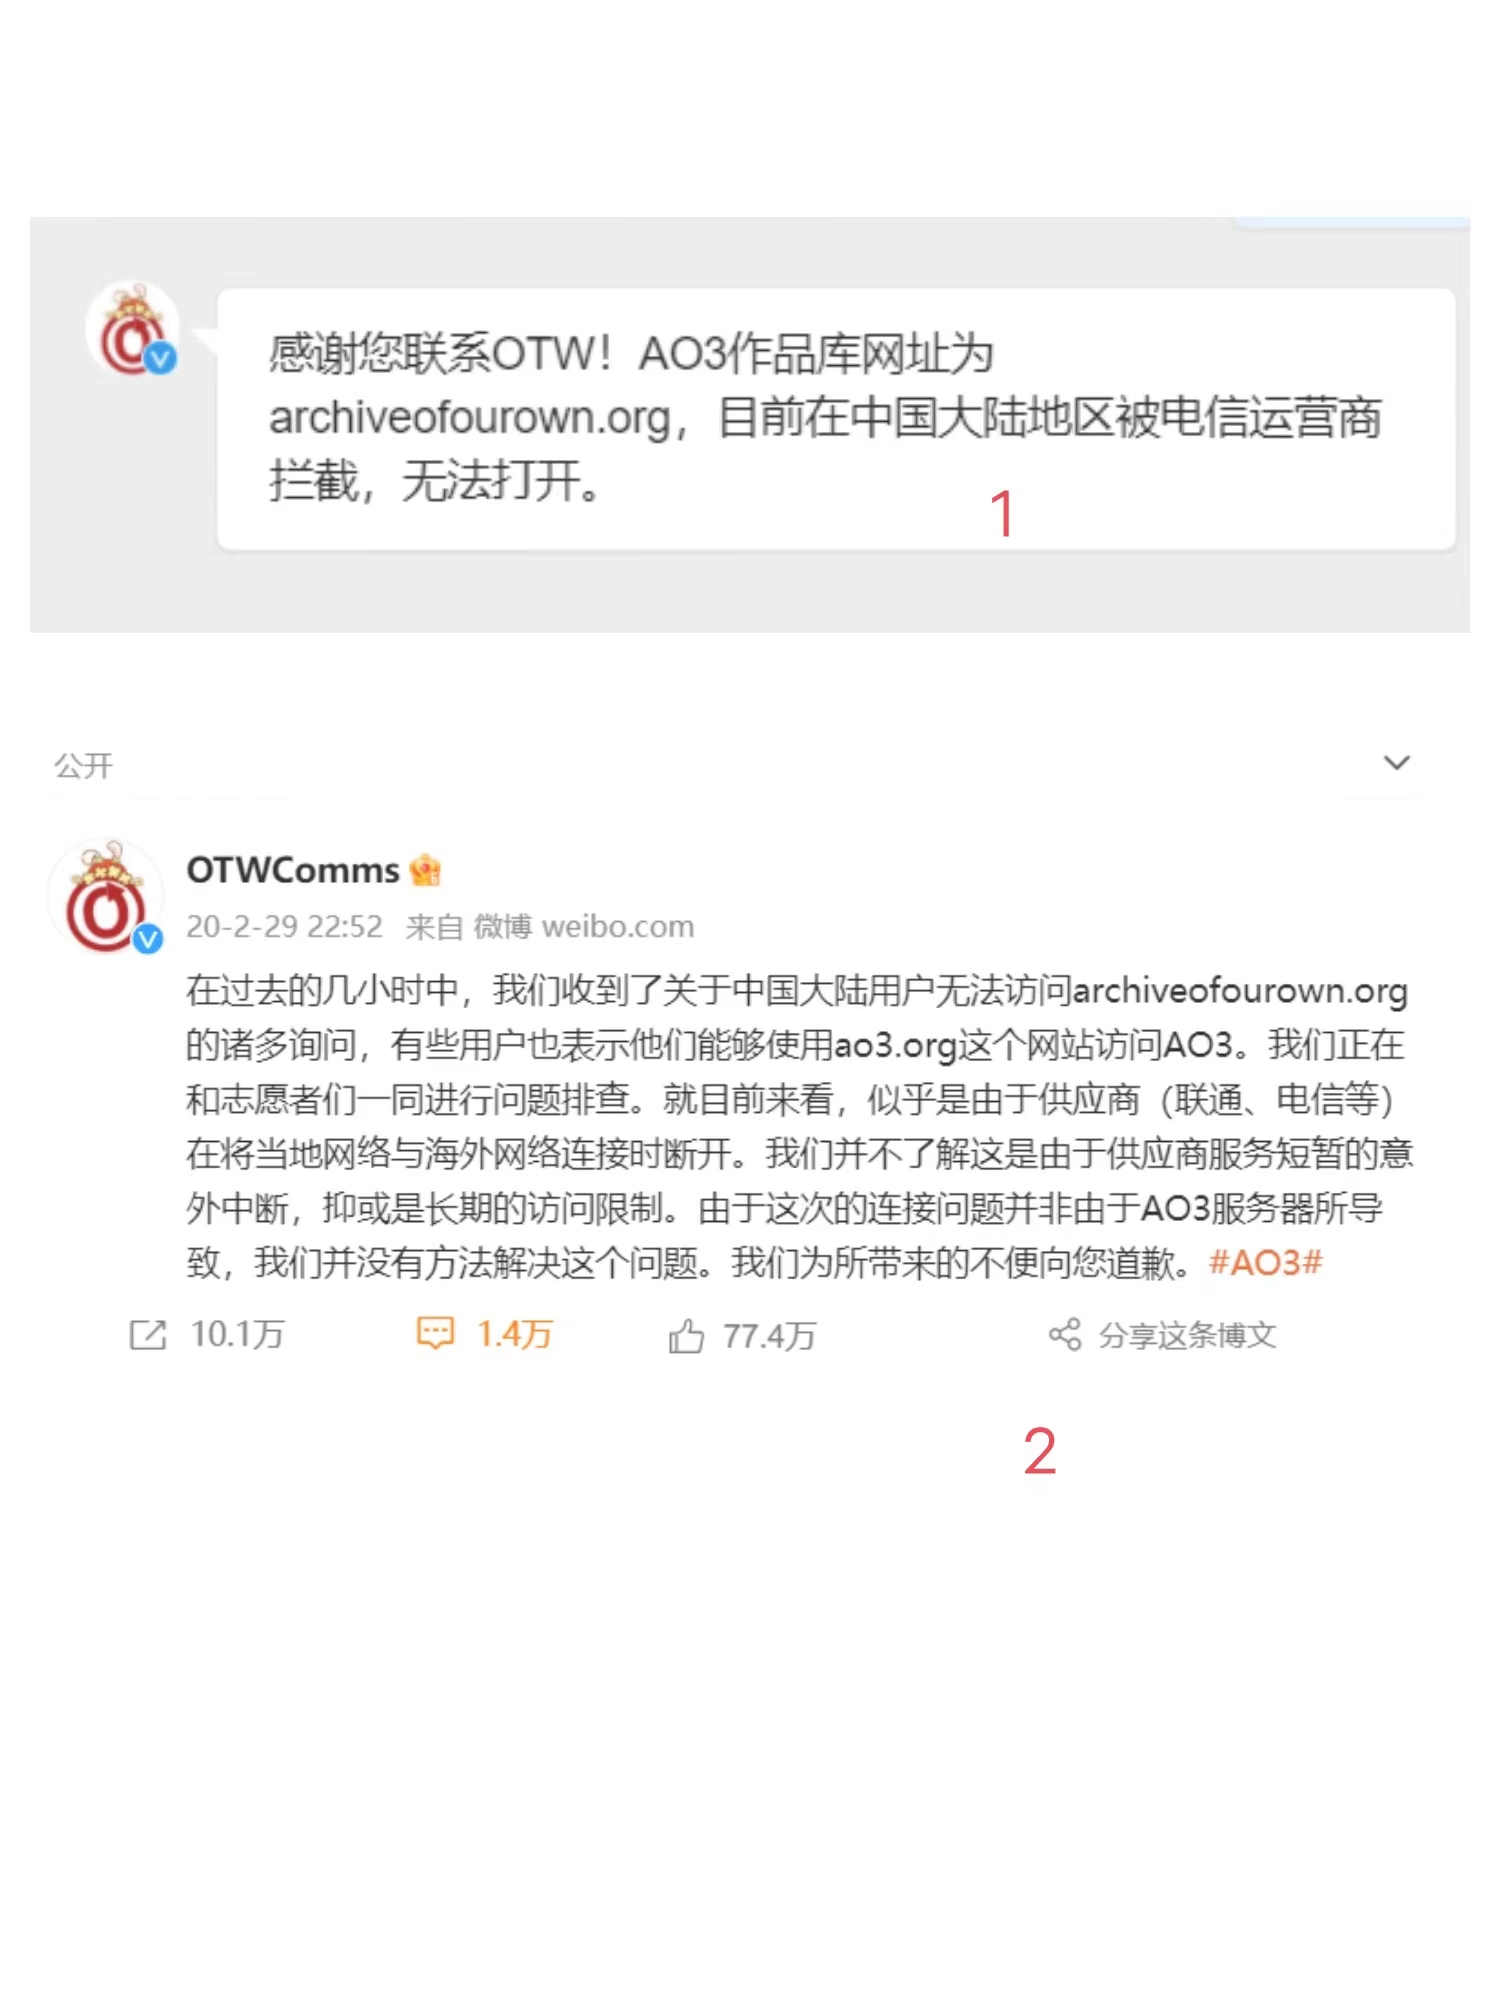
Task: Open the #AO3# hashtag topic
Action: [1265, 1263]
